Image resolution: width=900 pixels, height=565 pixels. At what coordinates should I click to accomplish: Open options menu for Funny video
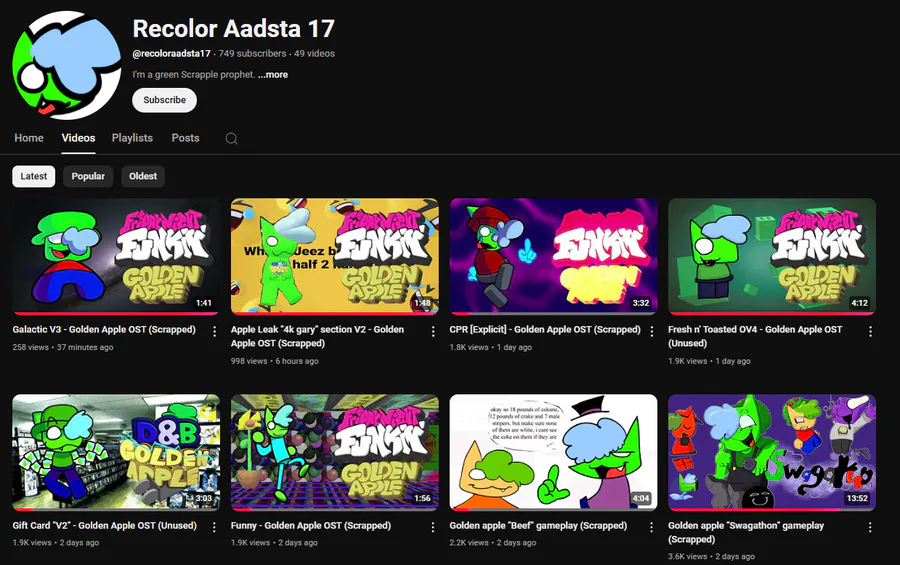433,527
